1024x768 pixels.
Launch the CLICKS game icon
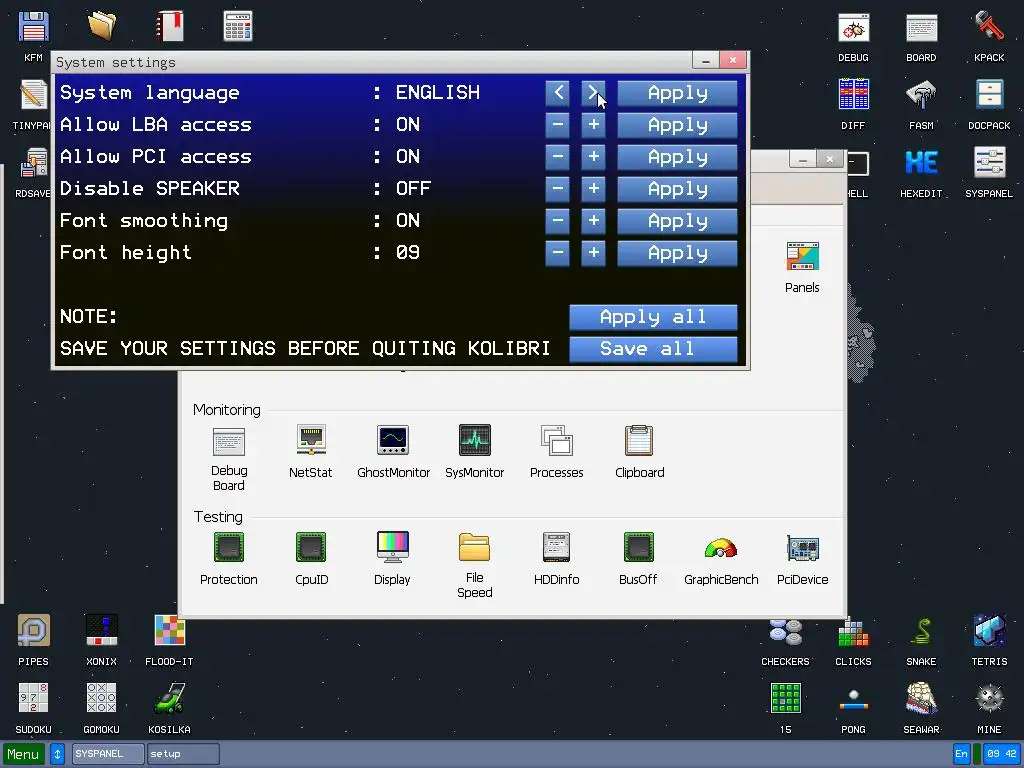pos(853,632)
